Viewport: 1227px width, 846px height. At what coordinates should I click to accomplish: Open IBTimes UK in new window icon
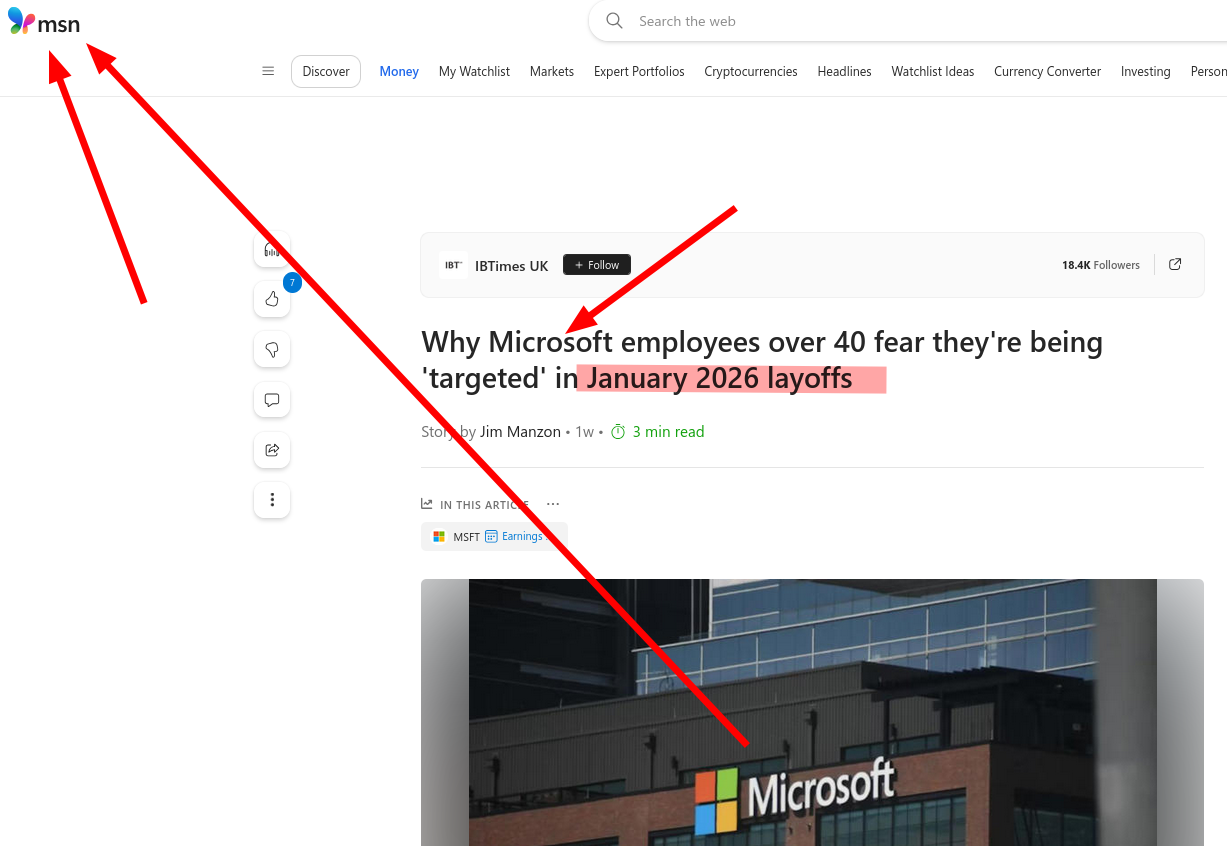1175,265
